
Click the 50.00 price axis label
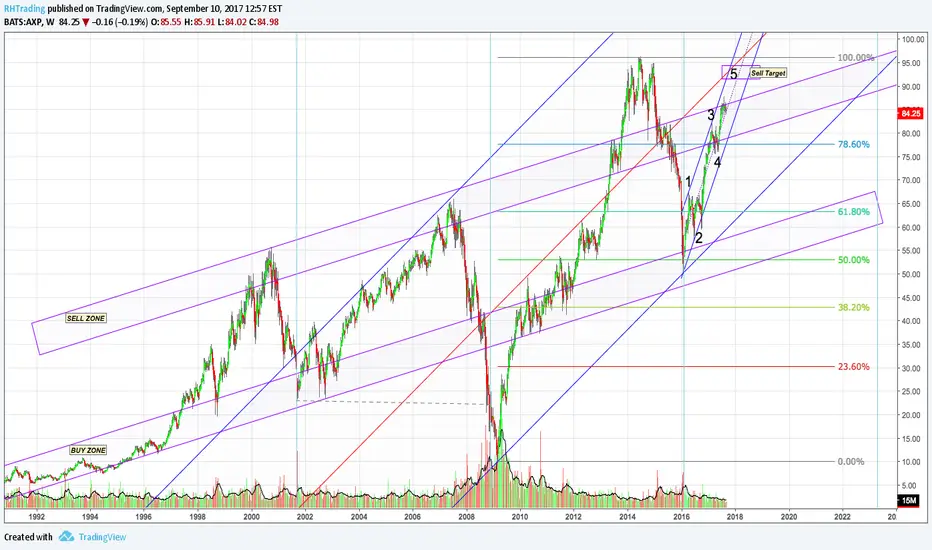click(x=913, y=274)
